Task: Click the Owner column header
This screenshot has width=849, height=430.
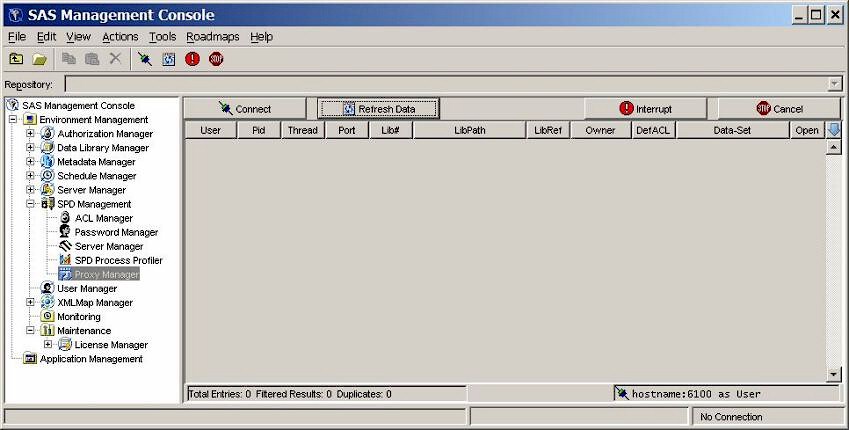Action: (600, 131)
